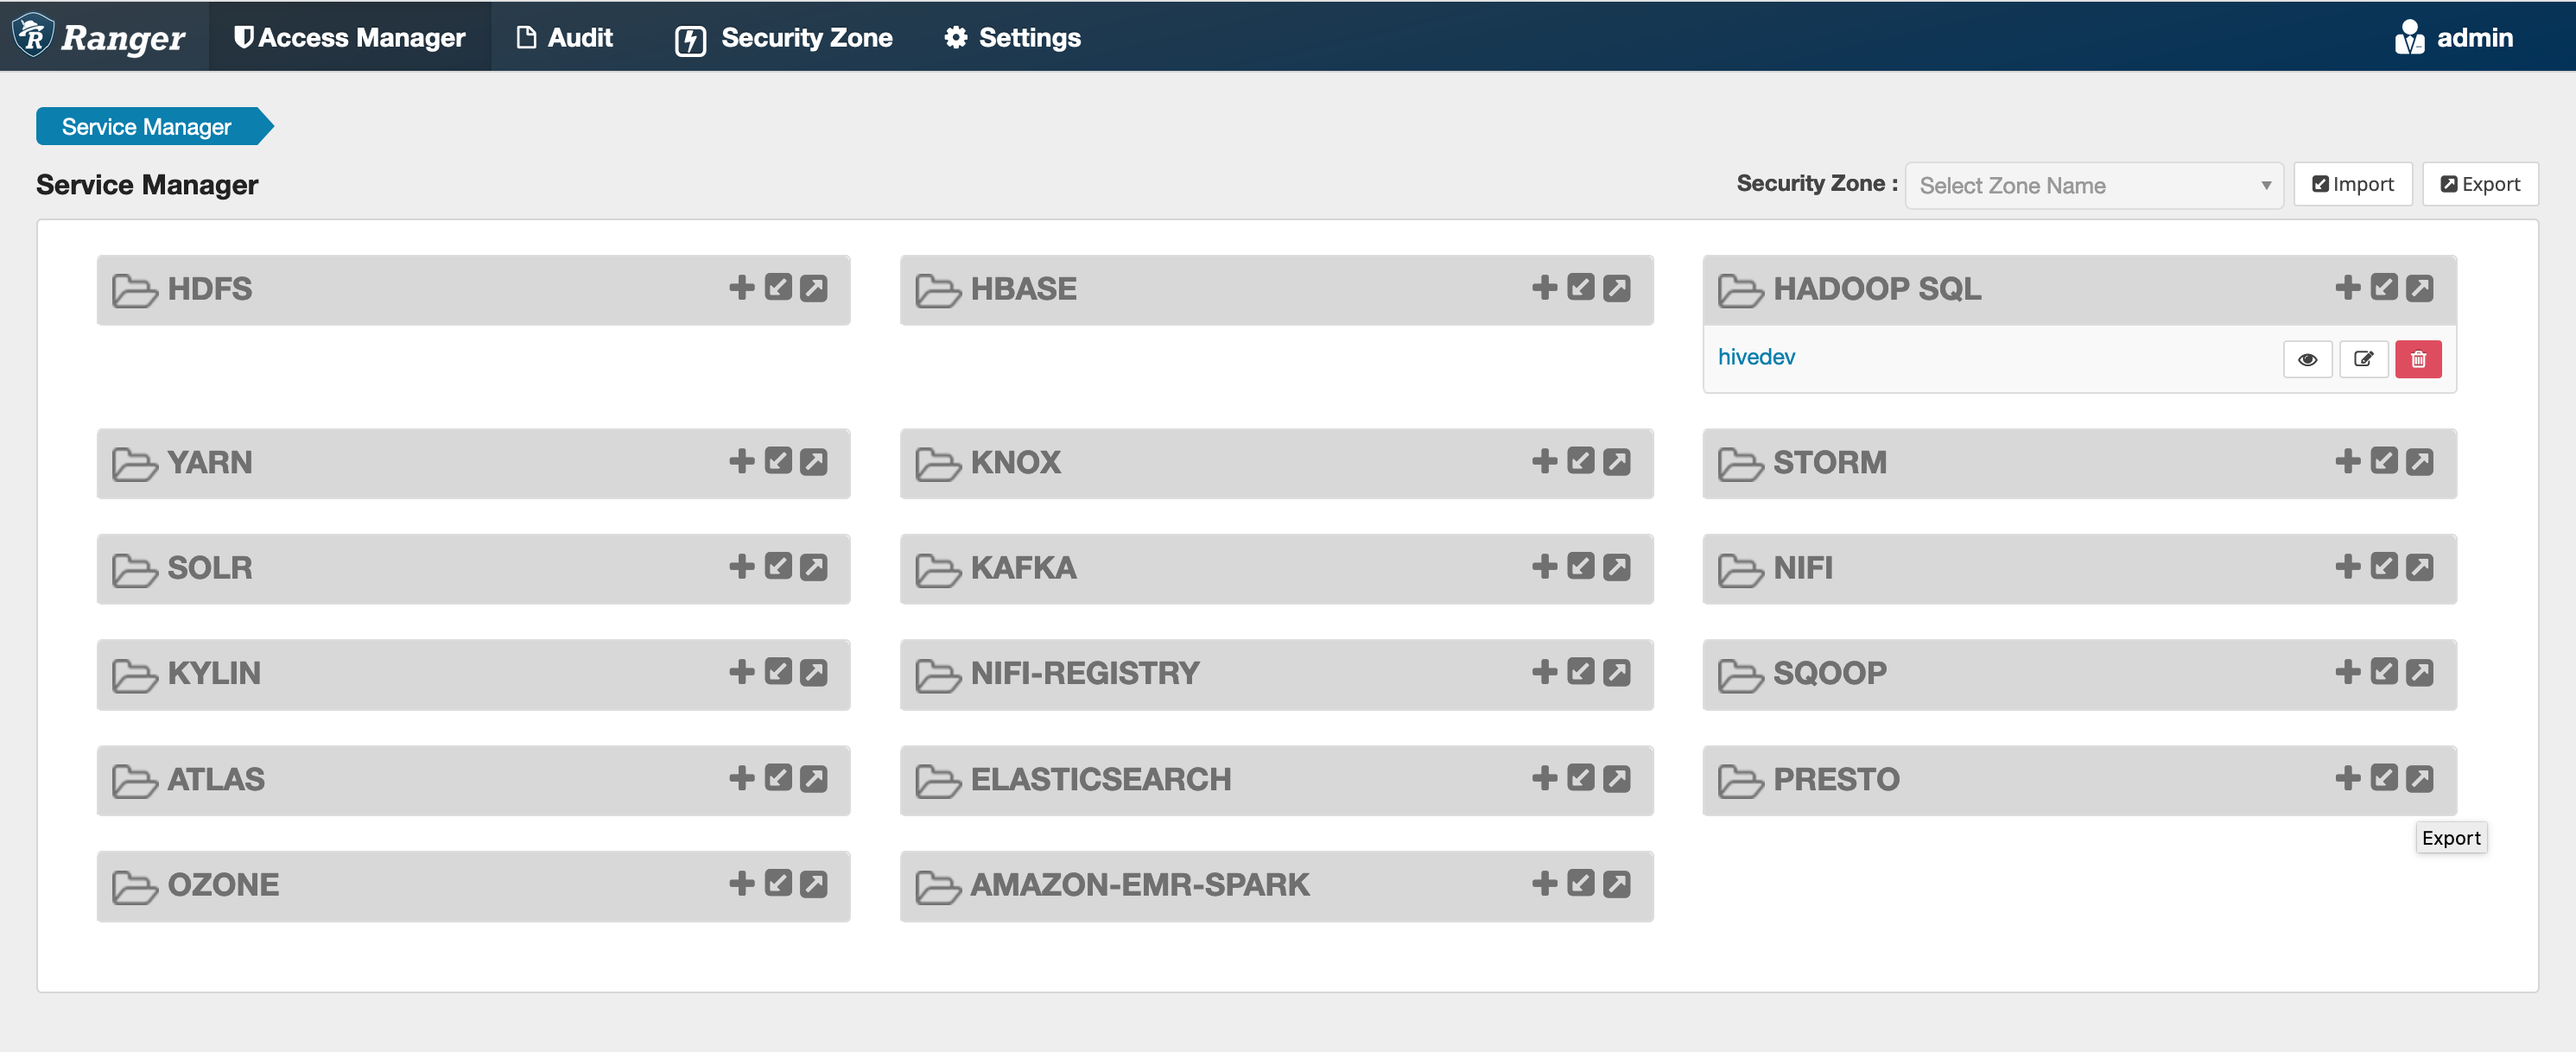Click the Export button top right
The height and width of the screenshot is (1052, 2576).
point(2481,184)
